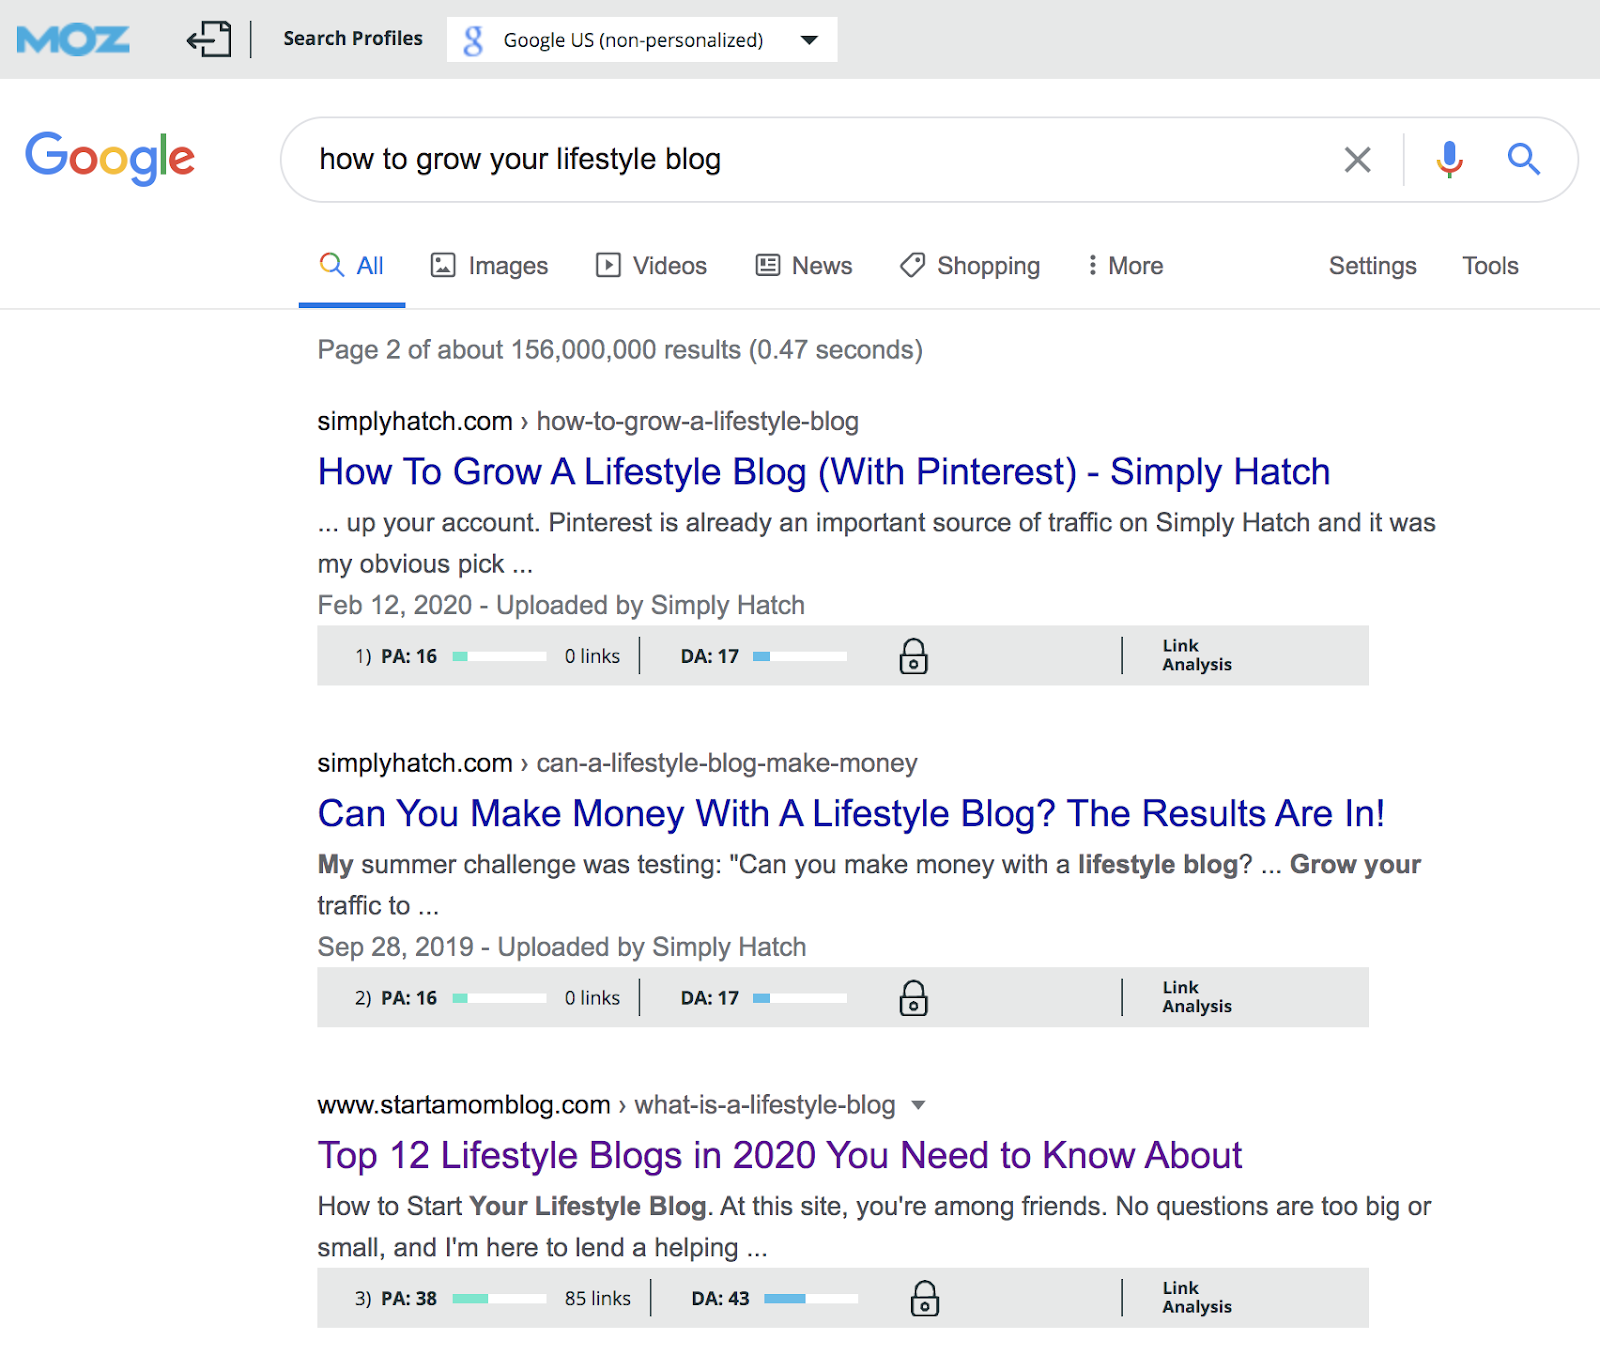Switch to the Images tab
The width and height of the screenshot is (1600, 1371).
coord(489,266)
